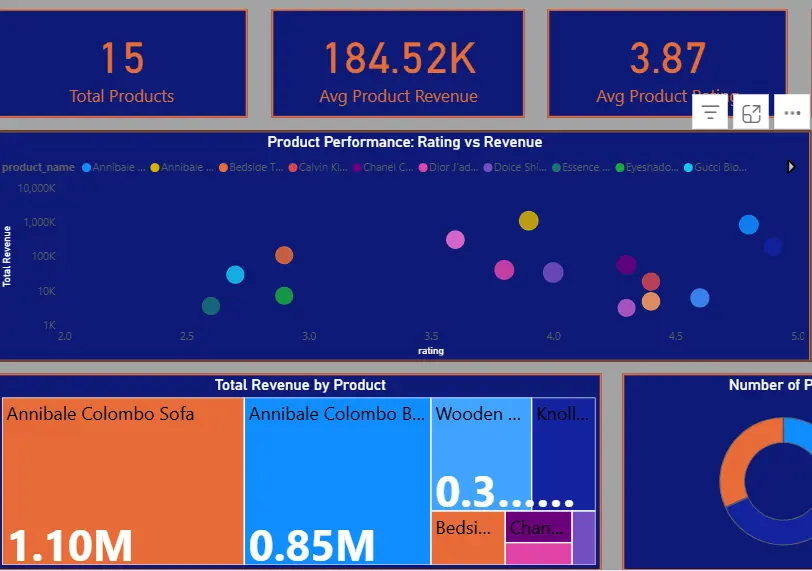Image resolution: width=812 pixels, height=571 pixels.
Task: Select the Knoll... treemap tile
Action: [563, 453]
